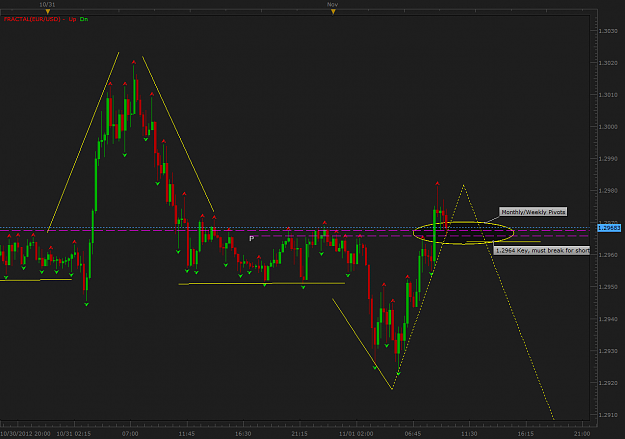The image size is (625, 439).
Task: Click the 1.2930 price axis label
Action: coord(608,351)
